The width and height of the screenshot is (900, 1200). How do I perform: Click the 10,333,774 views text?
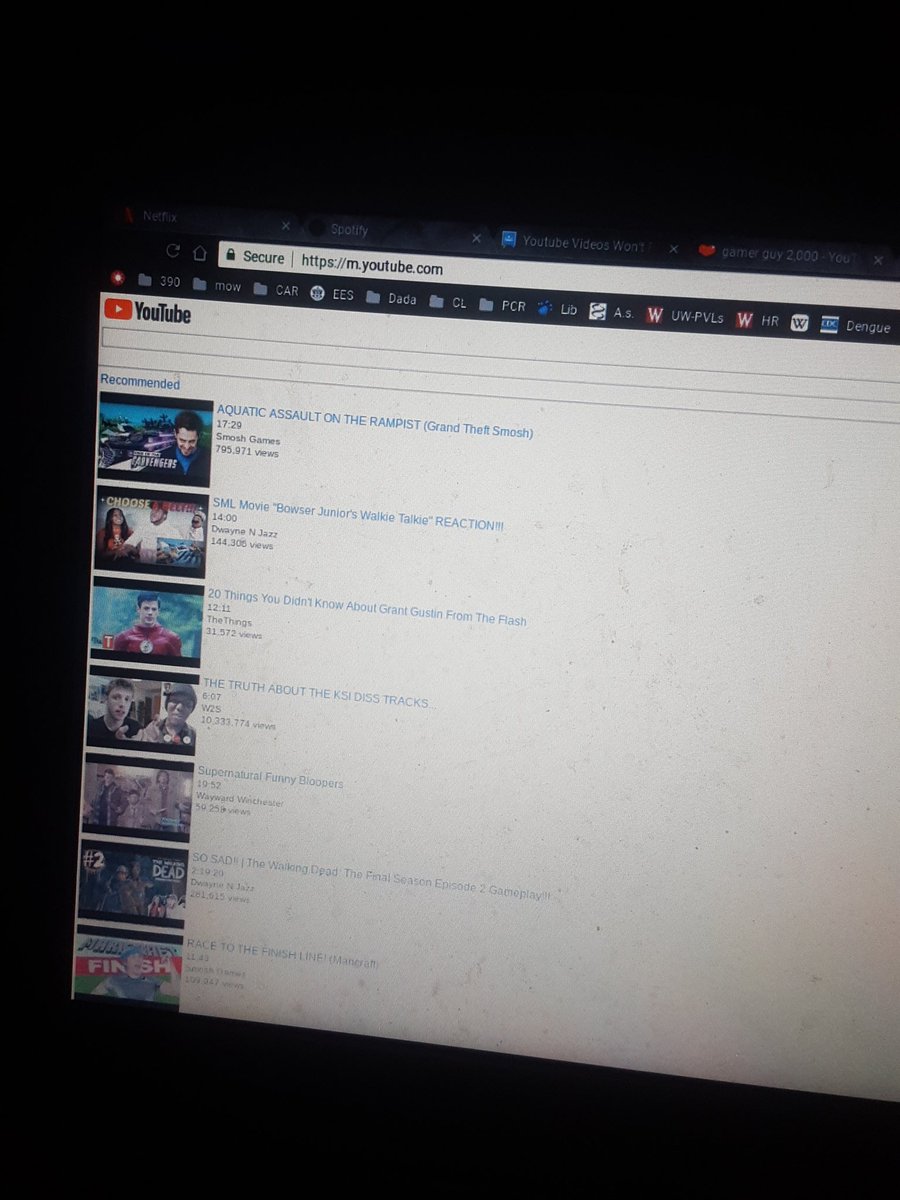[x=238, y=723]
